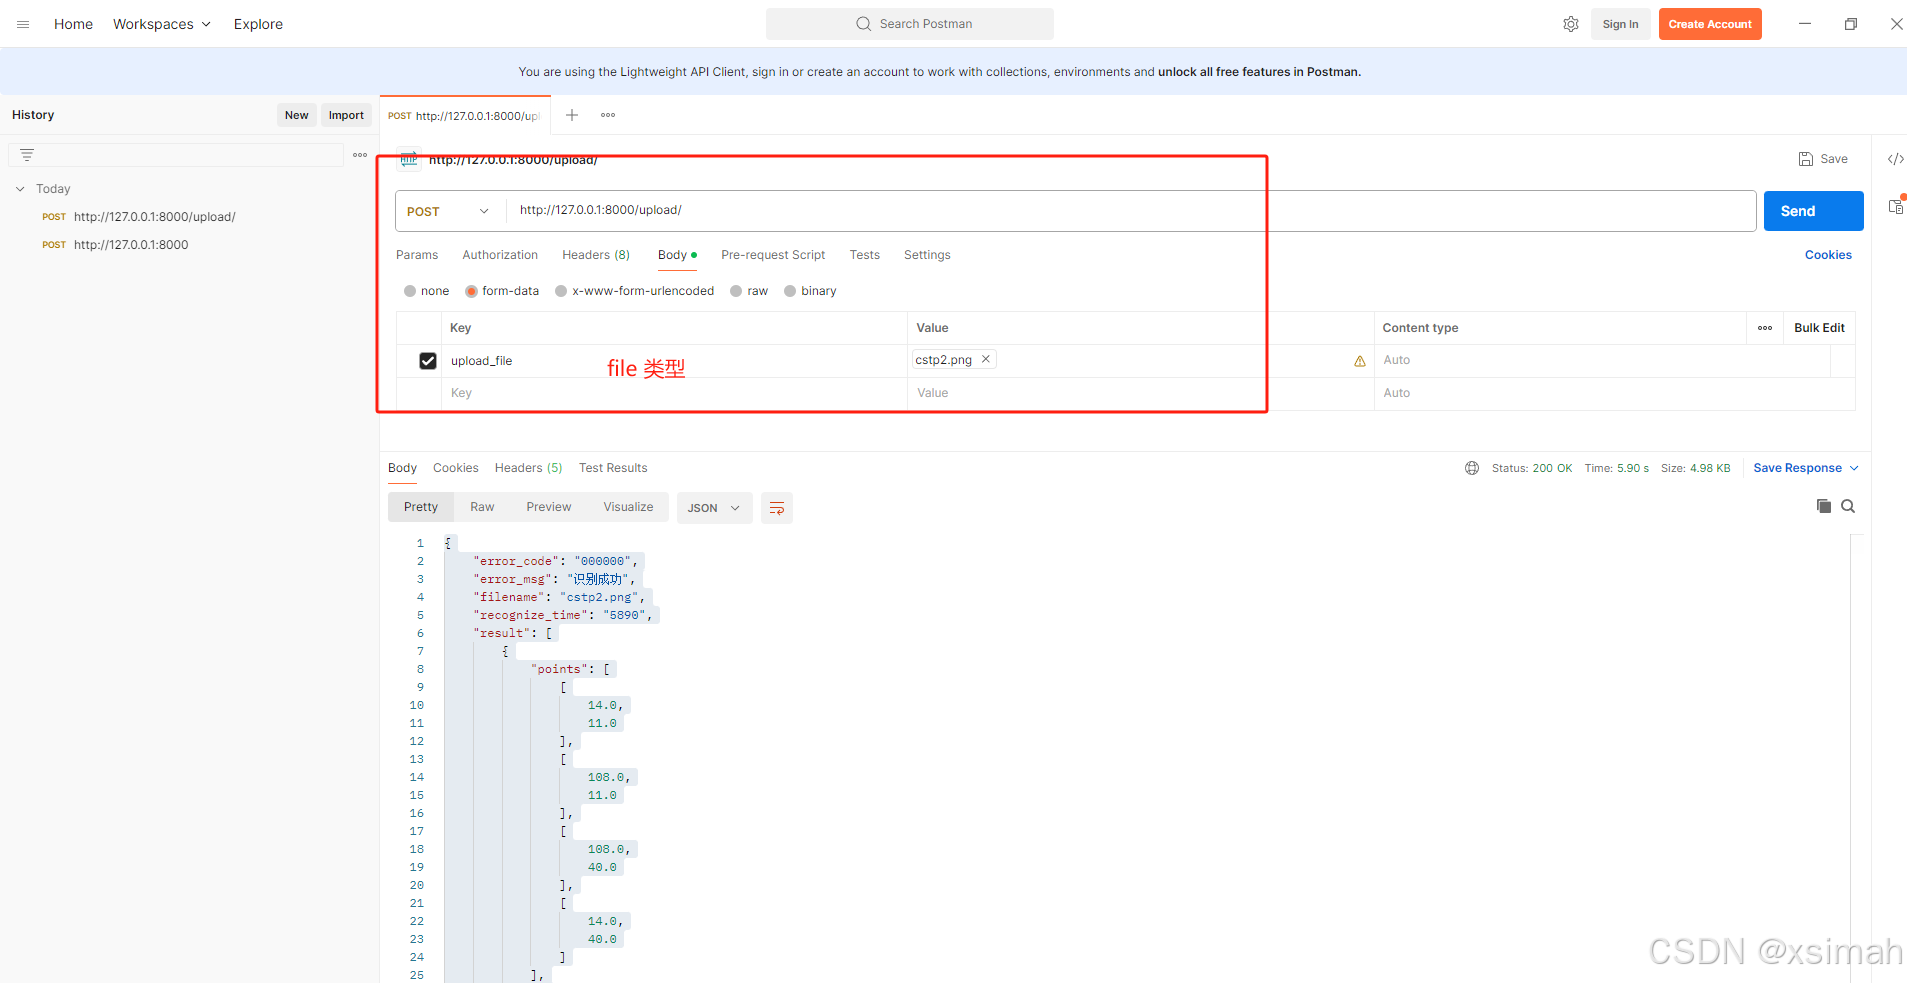
Task: Open the JSON response format dropdown
Action: point(713,507)
